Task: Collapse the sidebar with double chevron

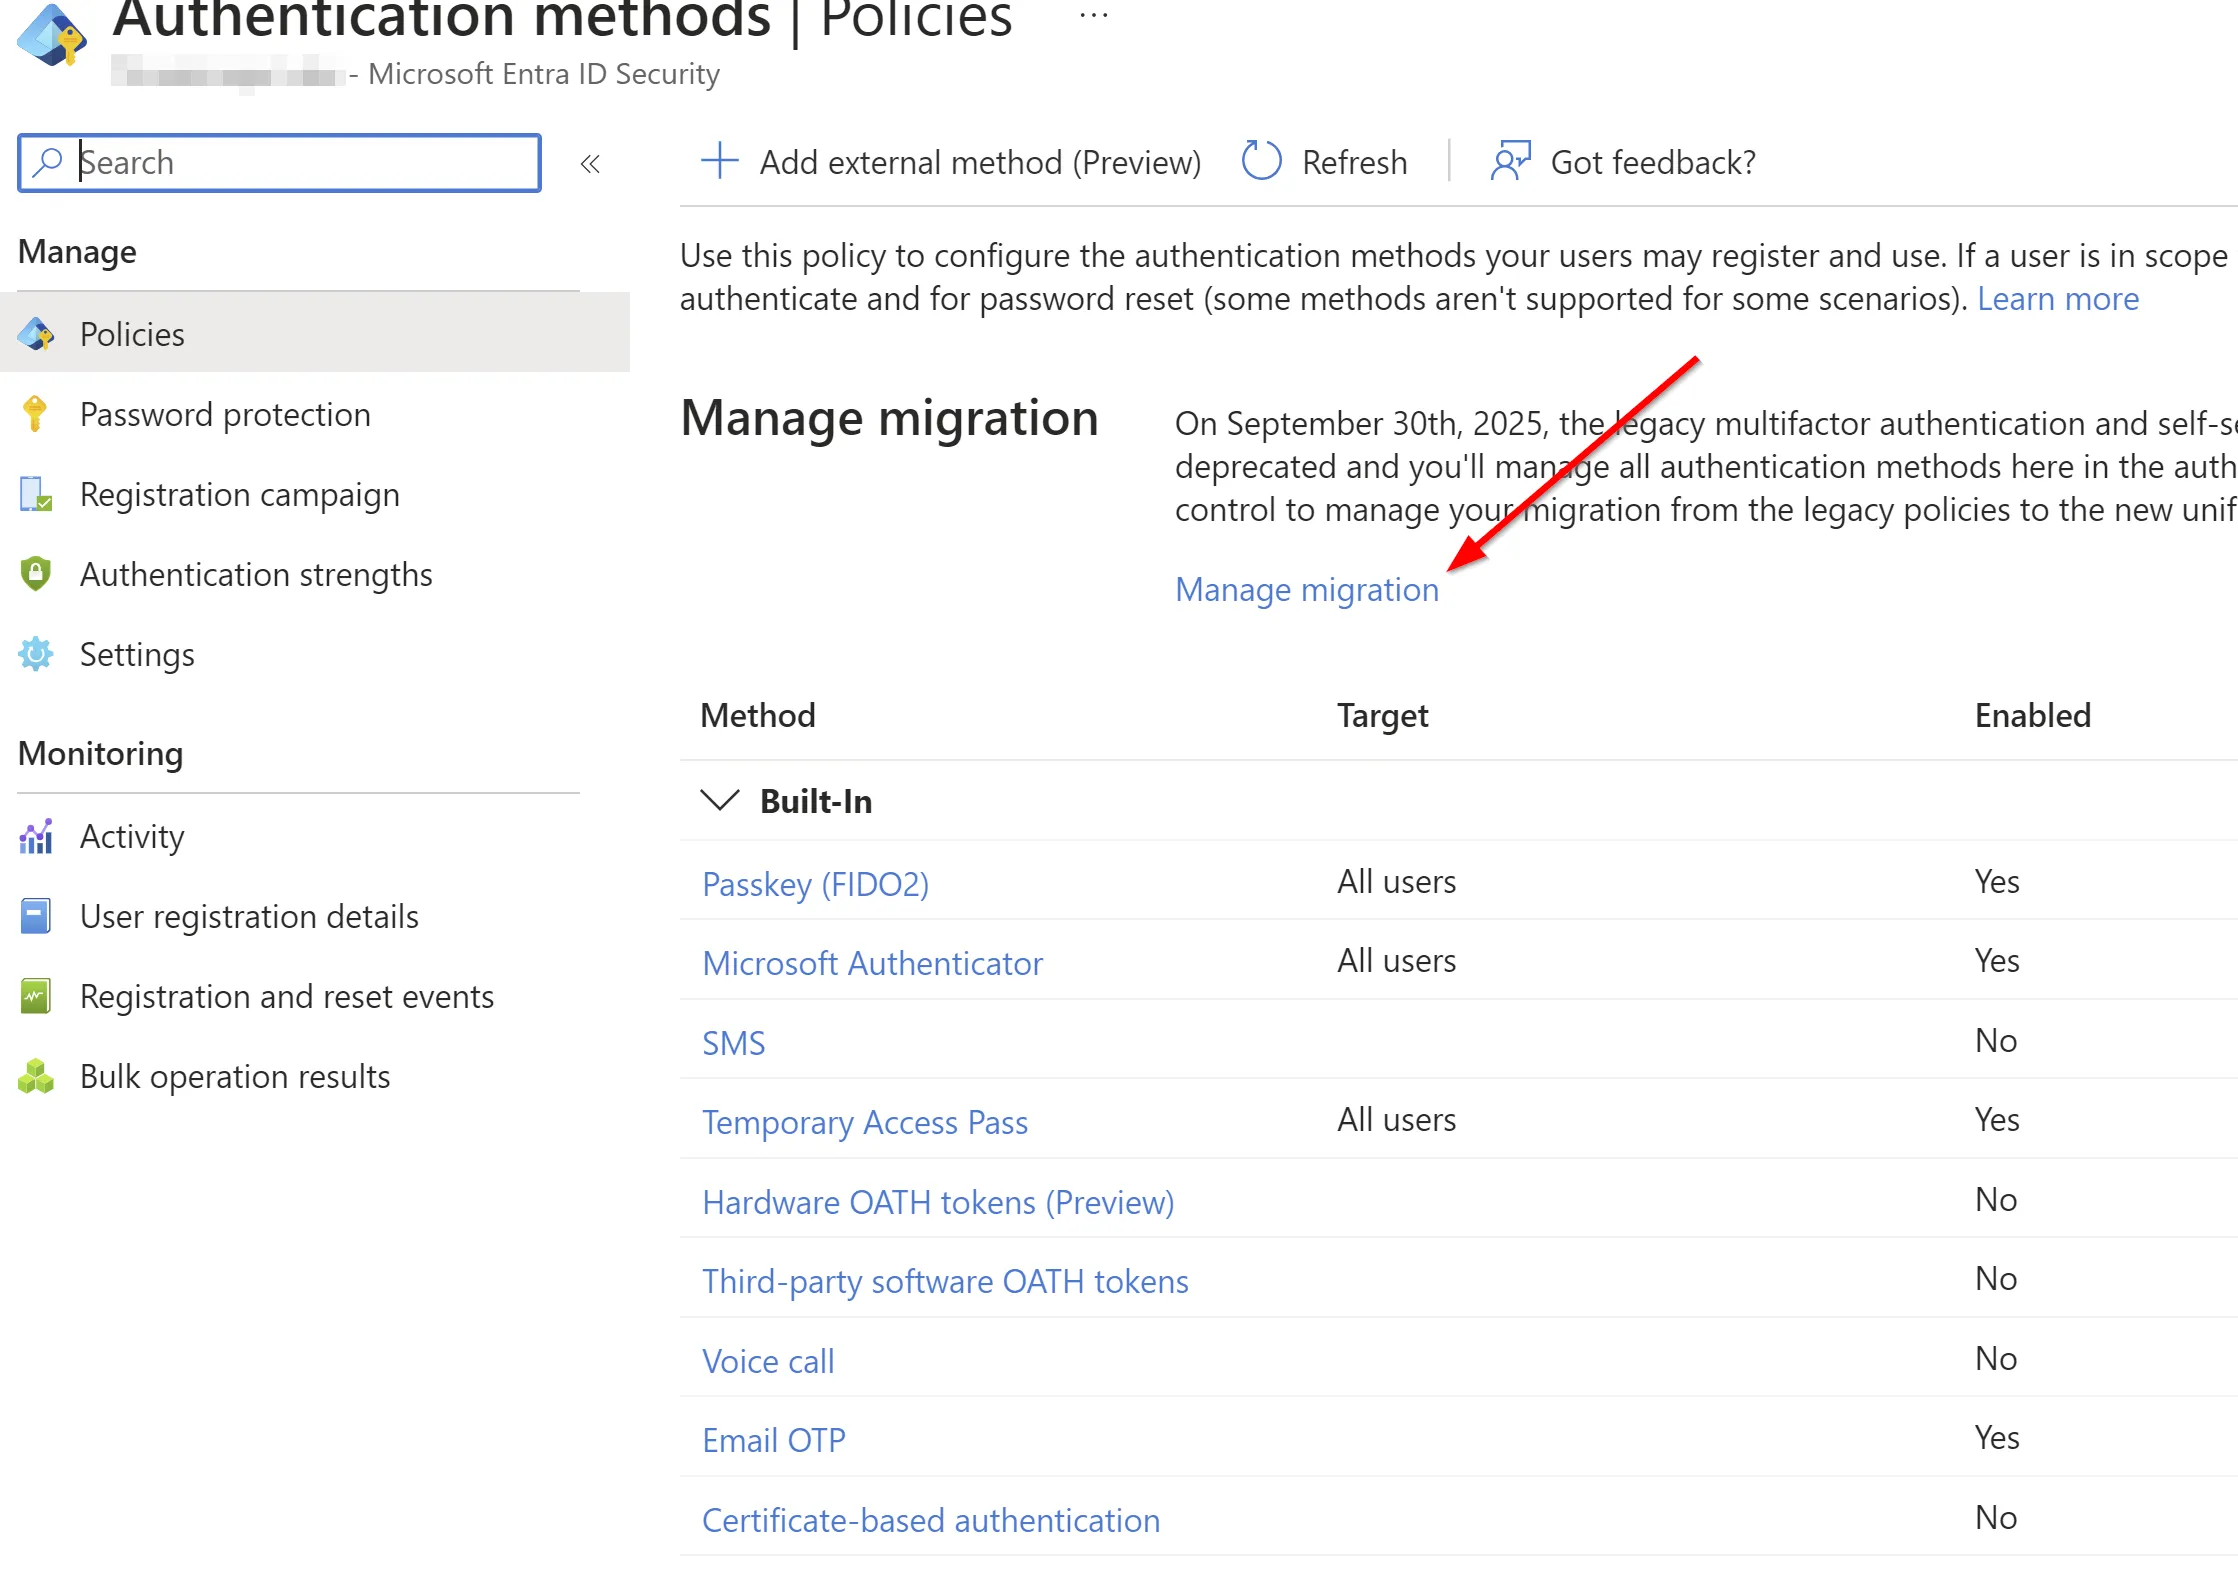Action: [x=590, y=163]
